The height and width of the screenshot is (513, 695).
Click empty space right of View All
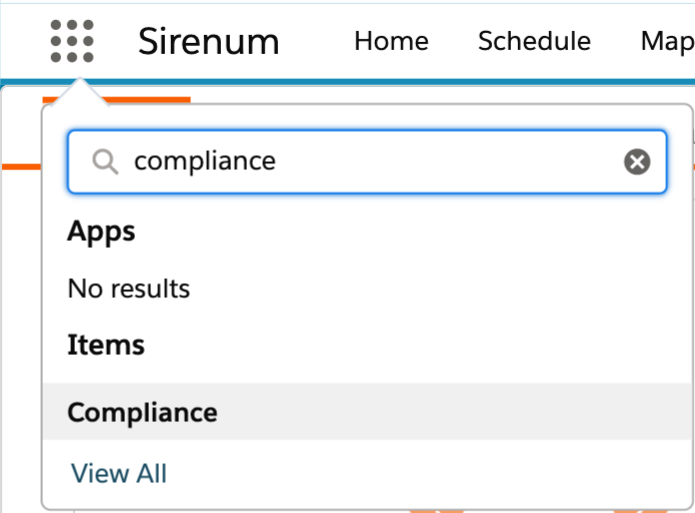420,473
